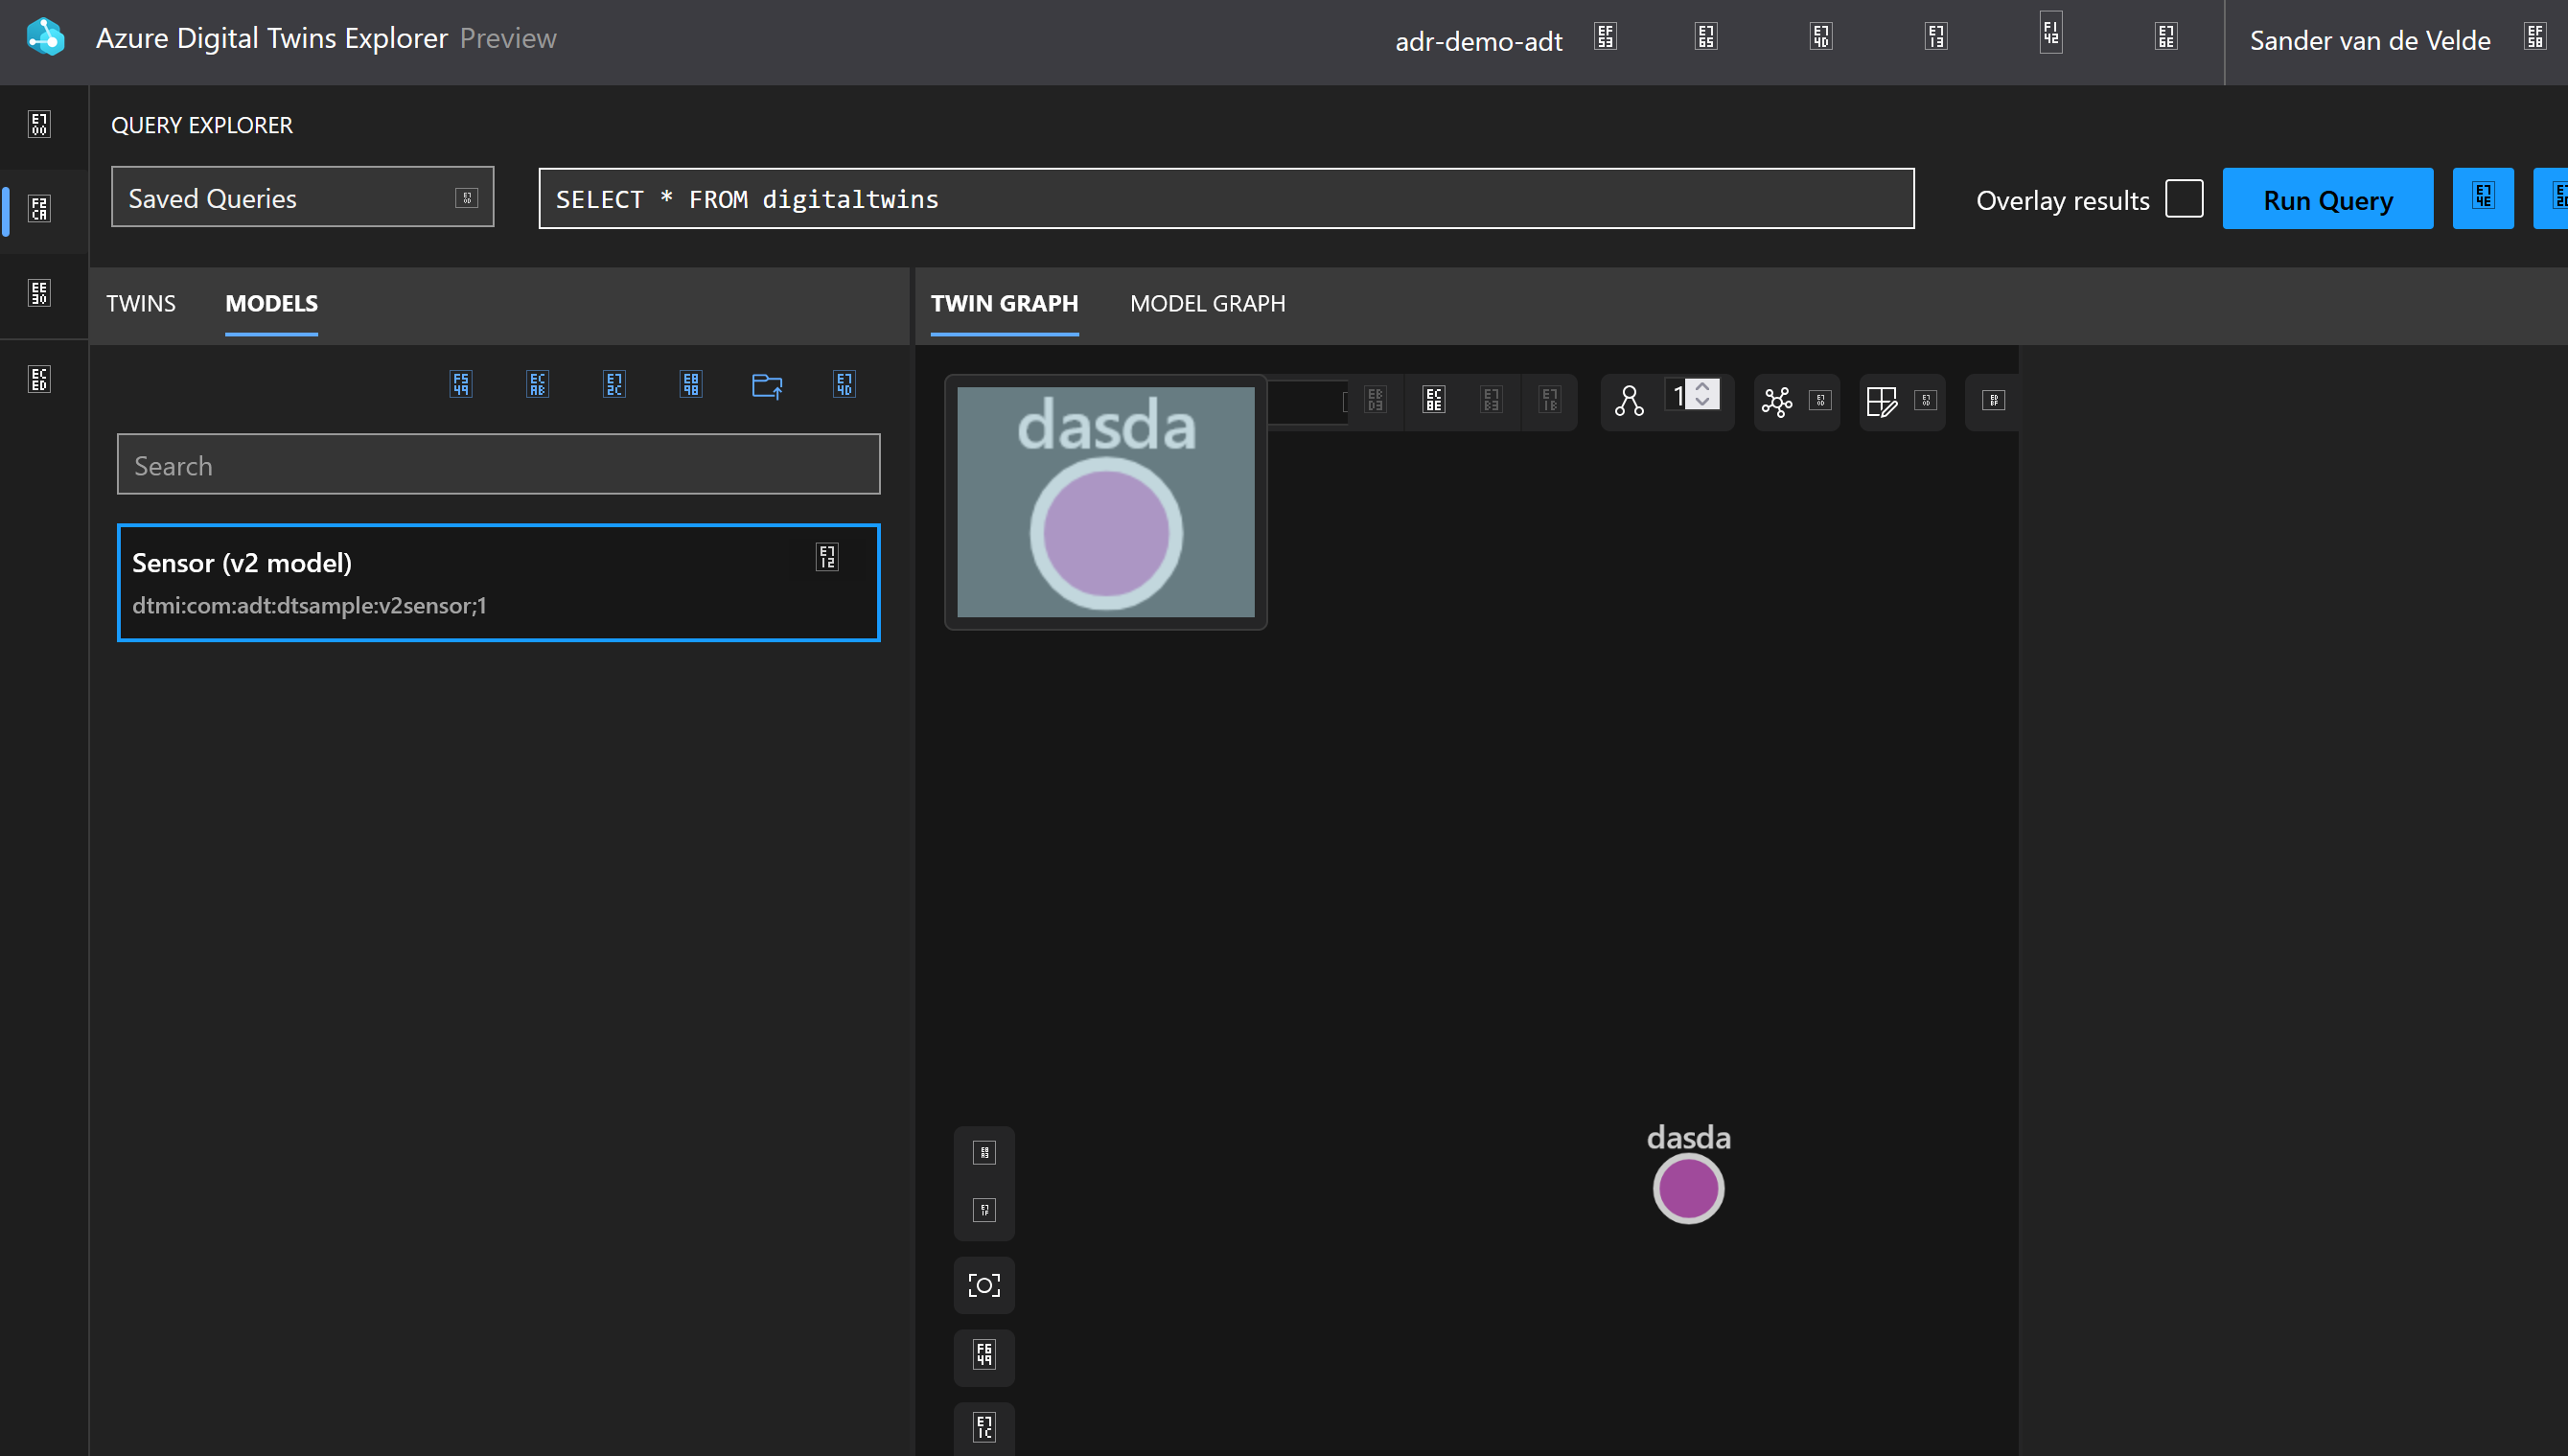Click the Sander van de Velde username
The width and height of the screenshot is (2568, 1456).
click(2370, 40)
